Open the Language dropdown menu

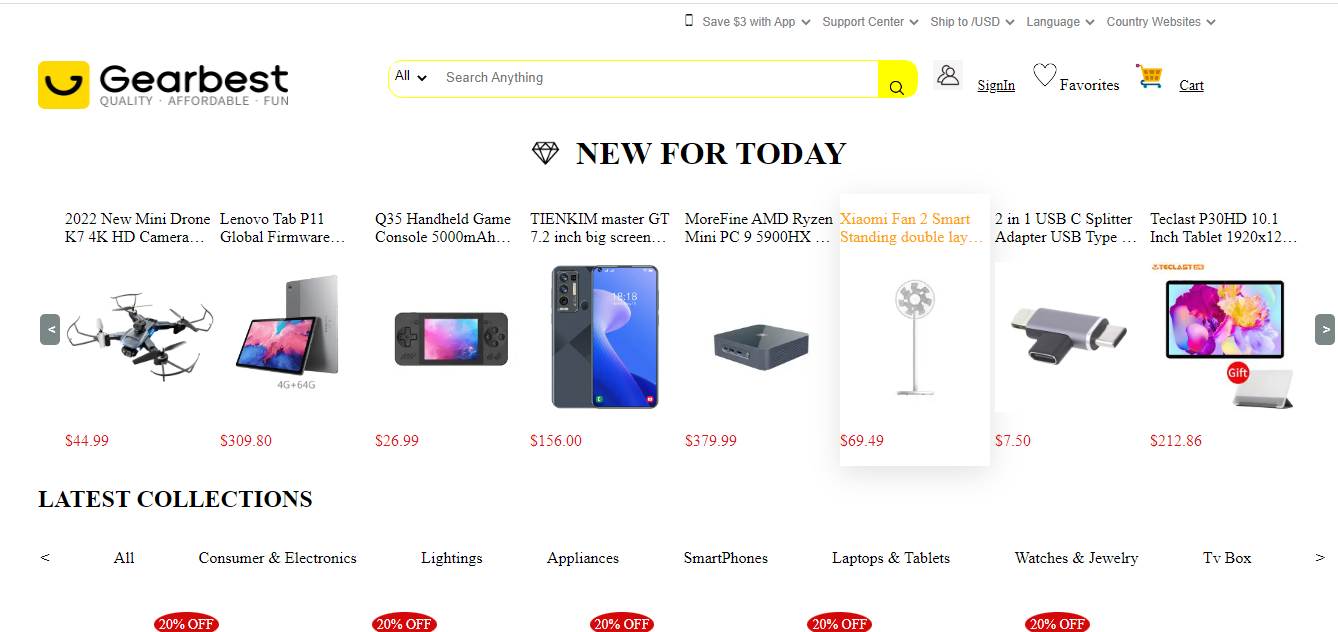[x=1060, y=22]
